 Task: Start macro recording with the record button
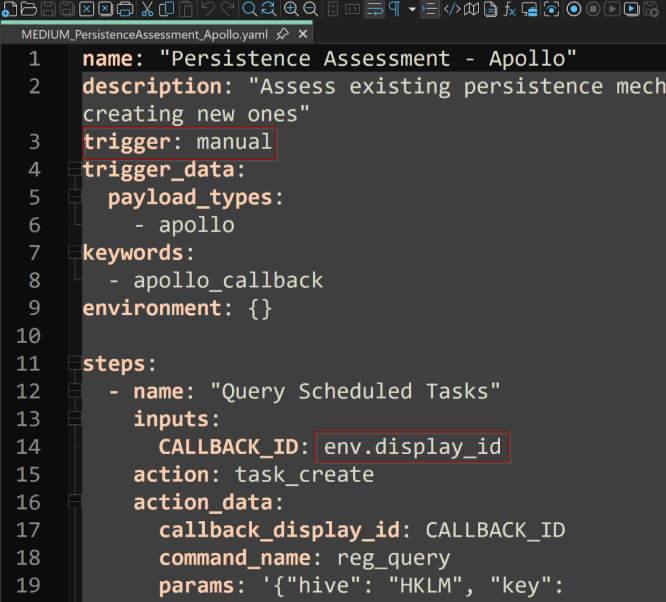574,8
